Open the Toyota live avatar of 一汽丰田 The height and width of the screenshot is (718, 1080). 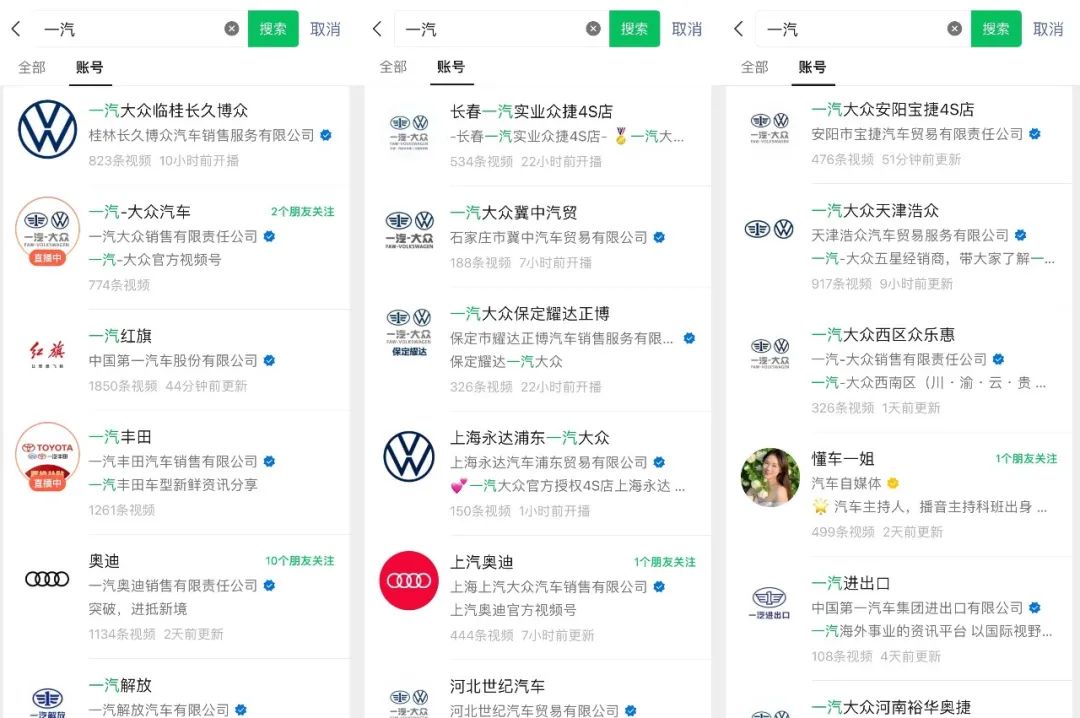[48, 456]
